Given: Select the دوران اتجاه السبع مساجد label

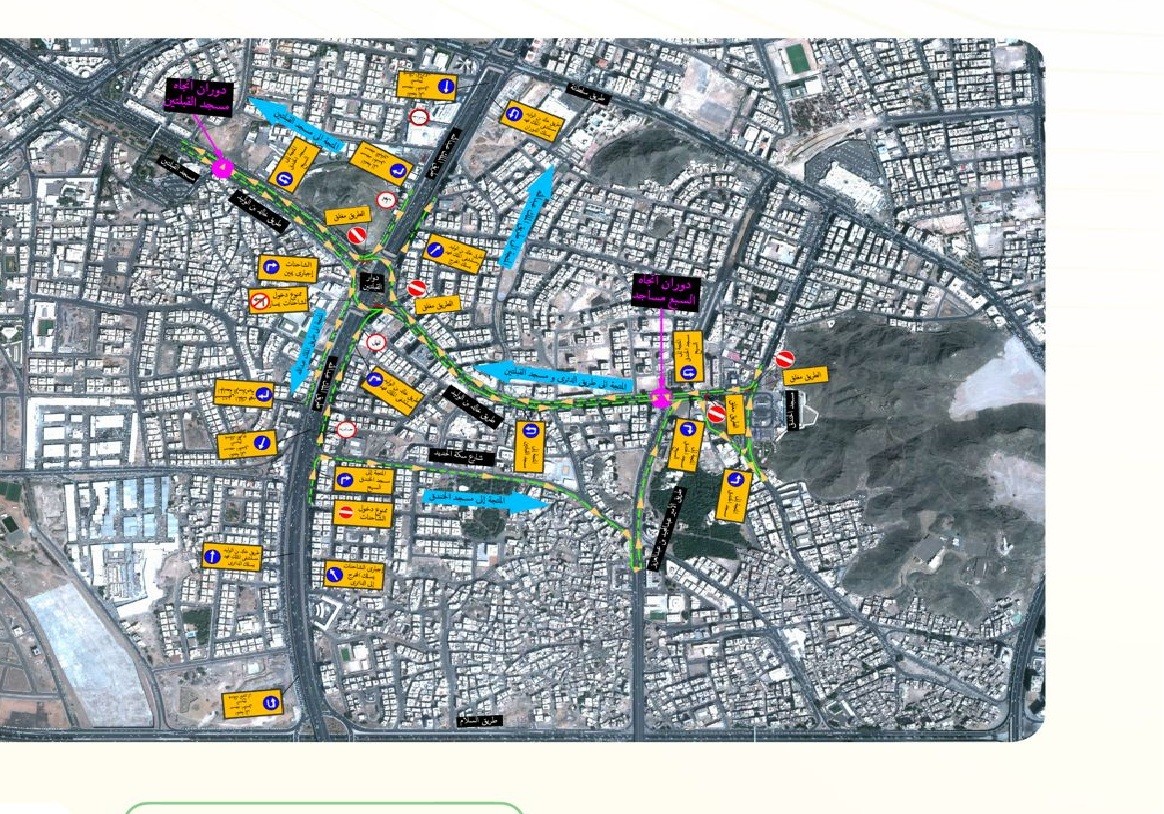Looking at the screenshot, I should [663, 289].
